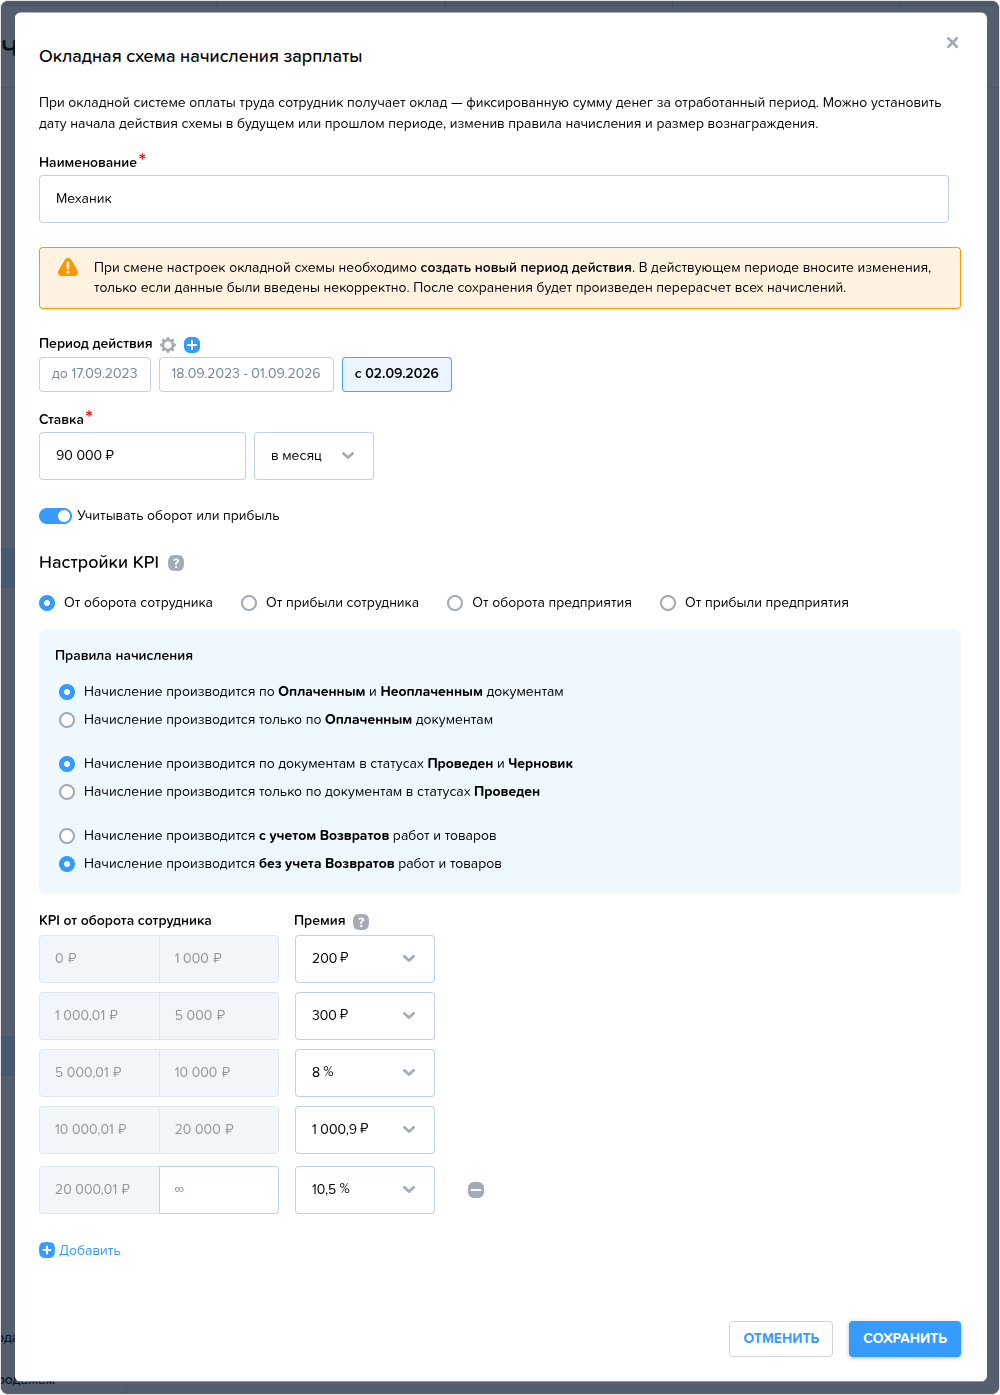Image resolution: width=1000 pixels, height=1395 pixels.
Task: Choose accrual by Оплаченным и Неоплаченным documents
Action: (x=67, y=692)
